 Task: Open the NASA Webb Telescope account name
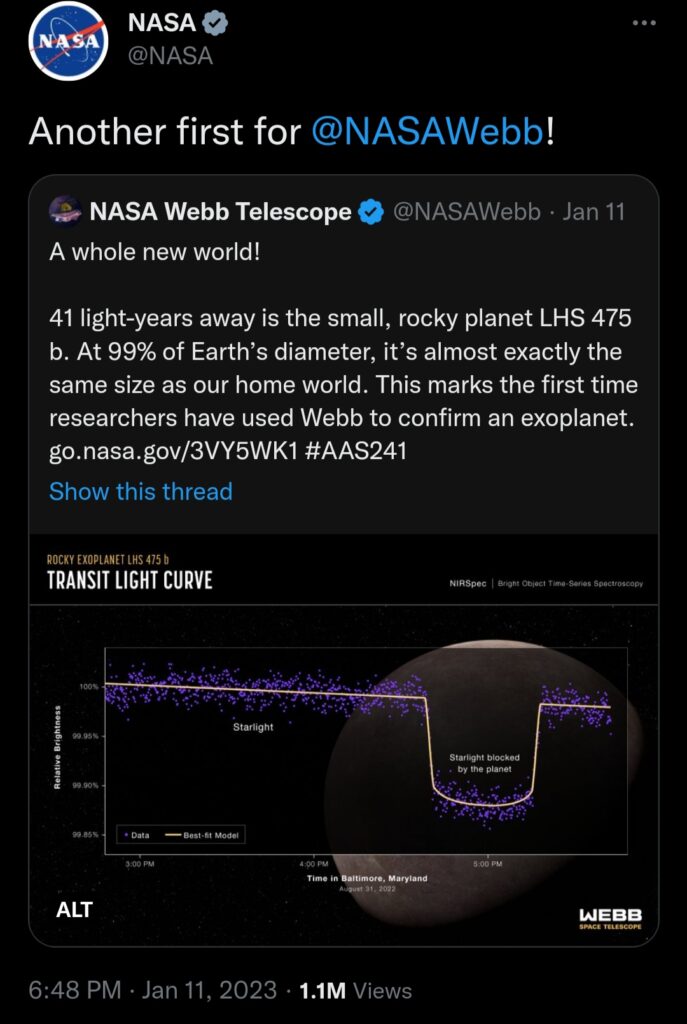click(220, 212)
